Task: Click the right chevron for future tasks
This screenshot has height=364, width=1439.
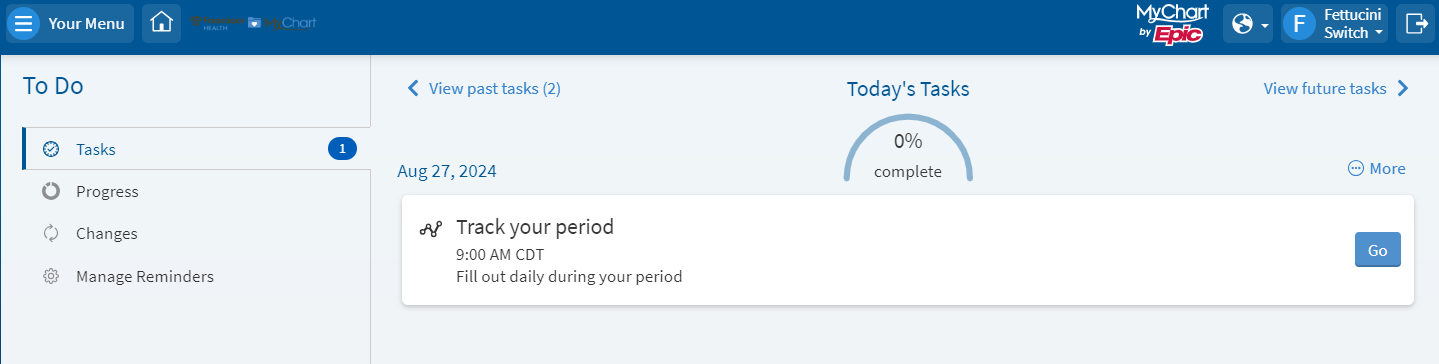Action: point(1402,88)
